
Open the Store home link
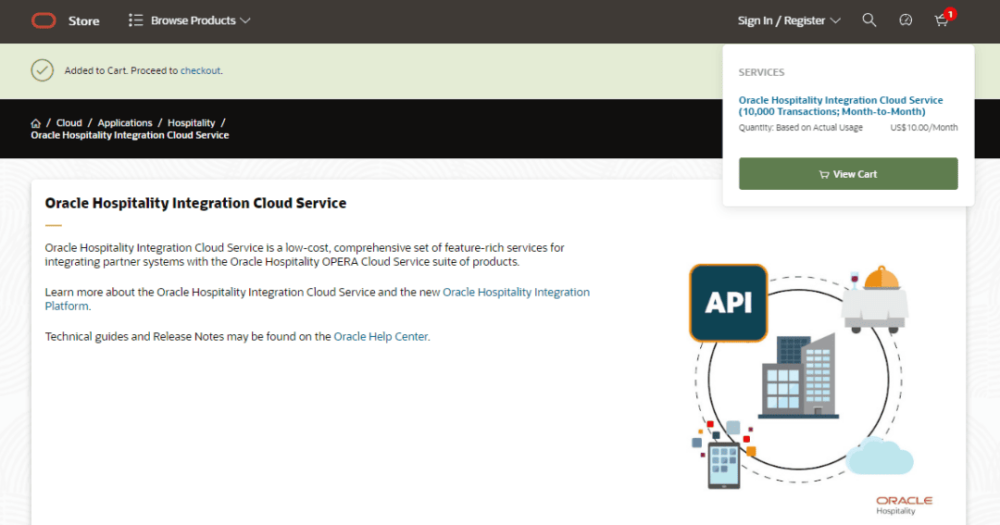point(84,20)
